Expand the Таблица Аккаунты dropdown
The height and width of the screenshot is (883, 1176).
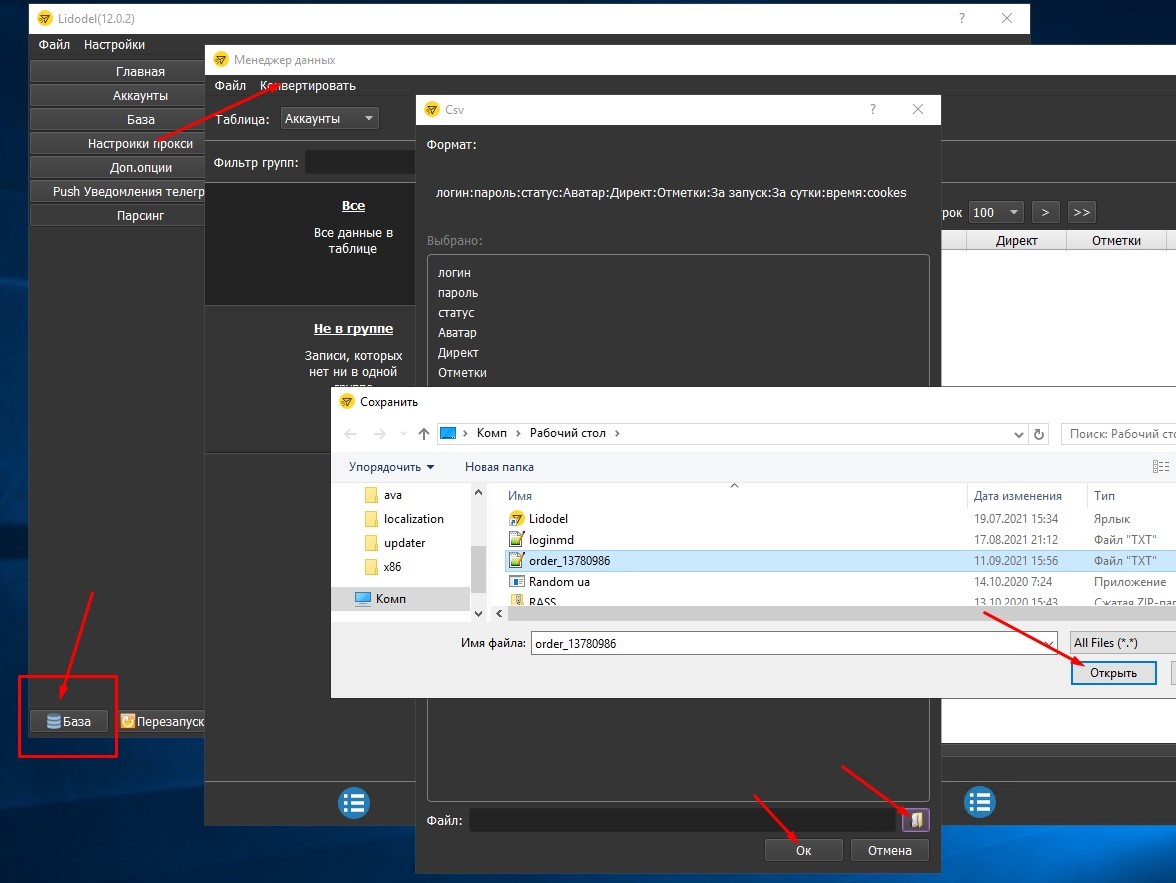(x=329, y=119)
